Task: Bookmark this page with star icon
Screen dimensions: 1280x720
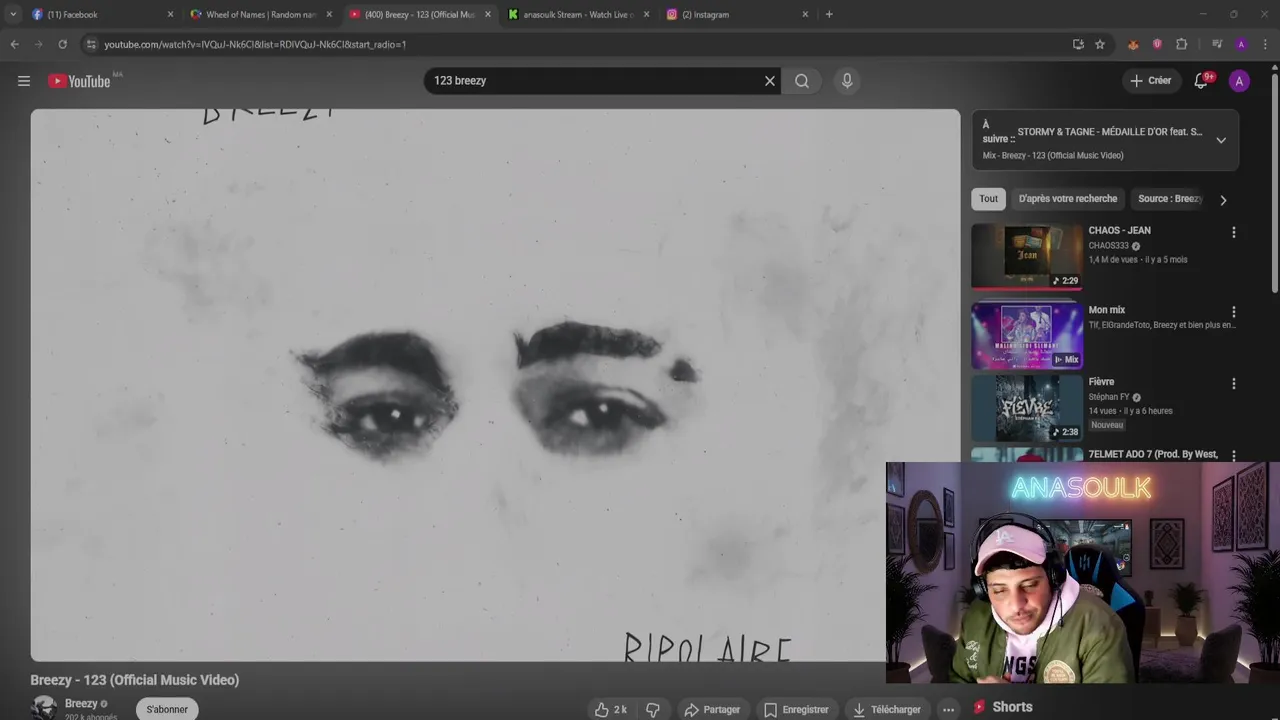Action: (1100, 44)
